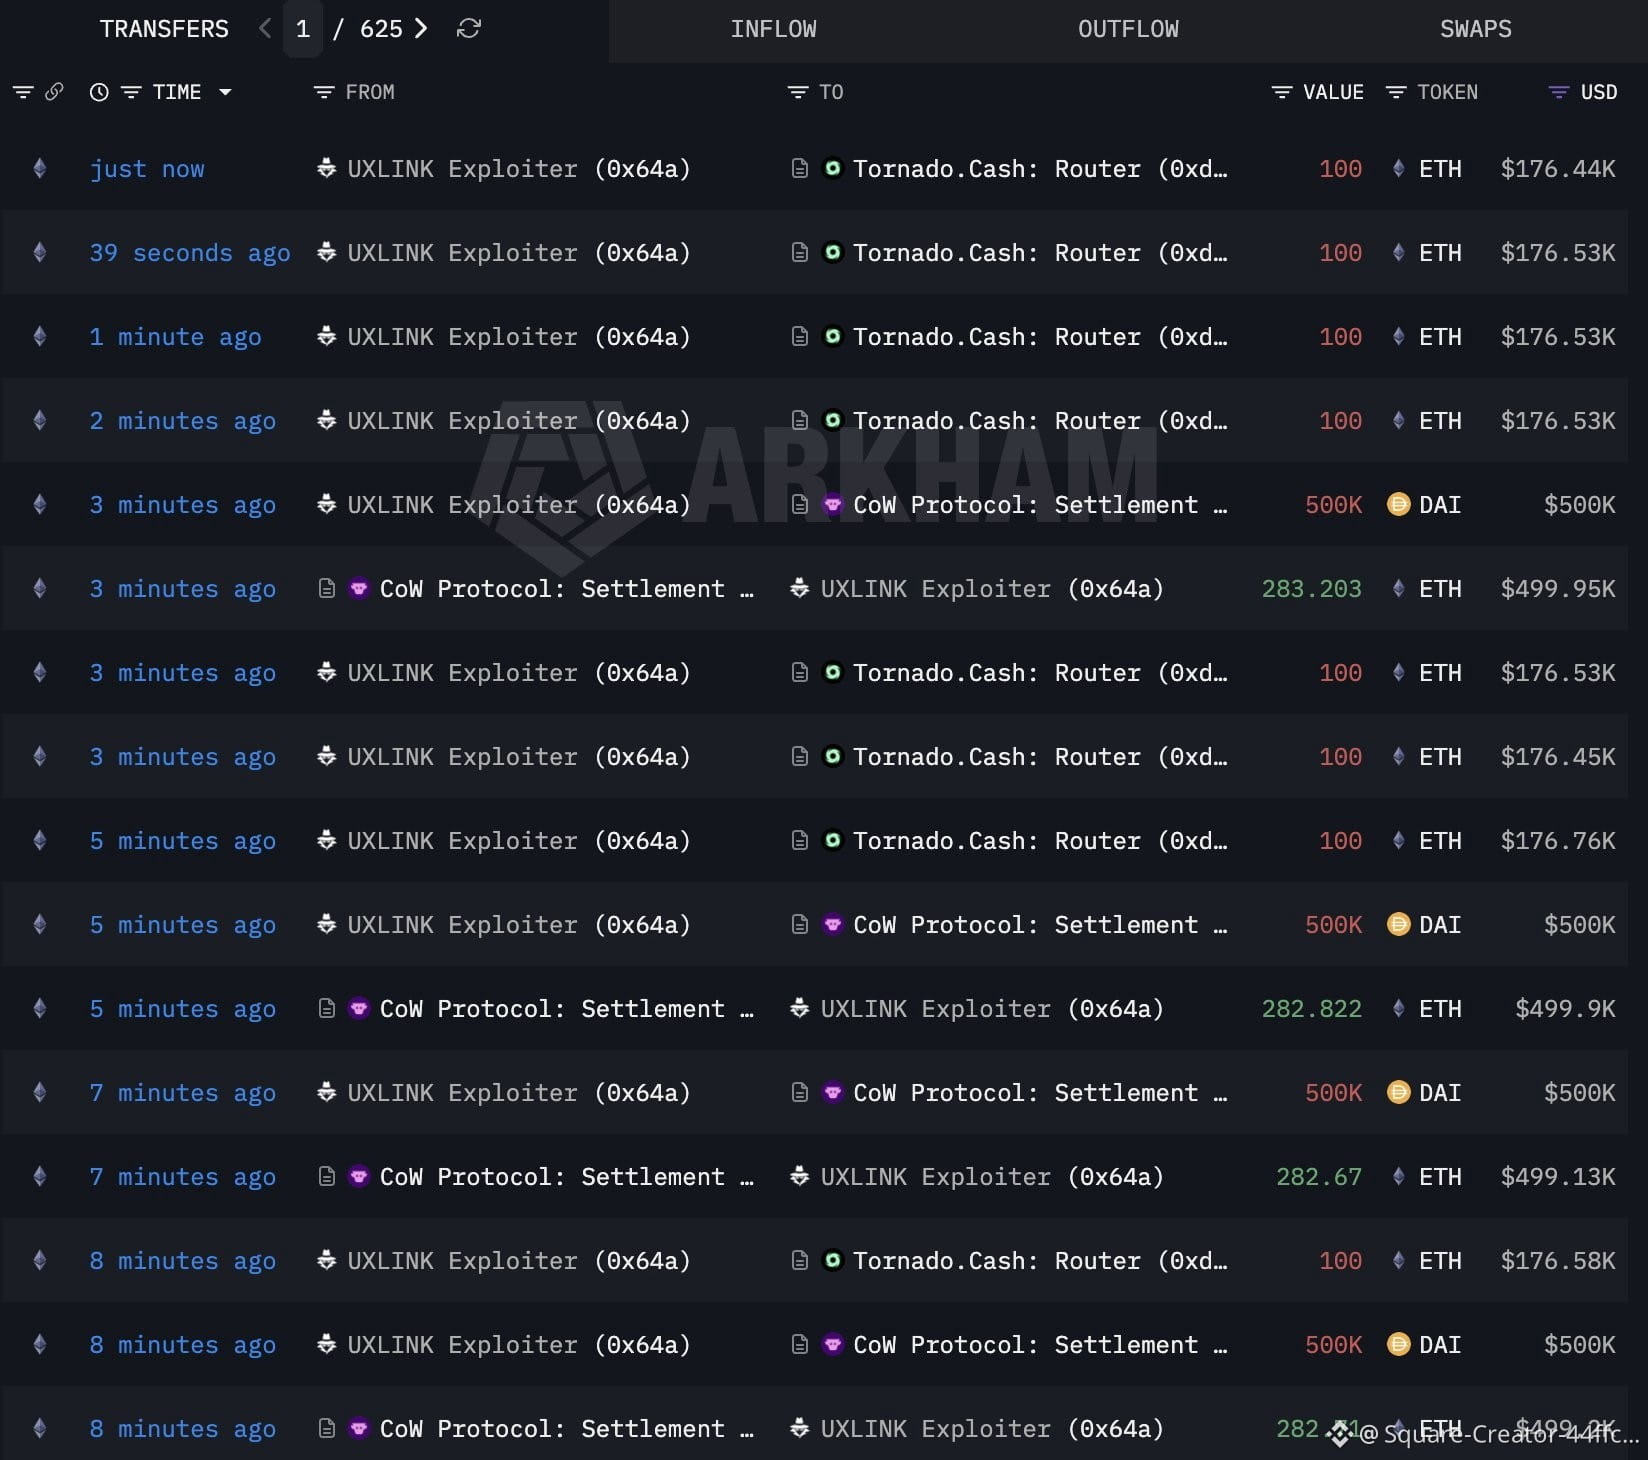The image size is (1648, 1460).
Task: Edit the page number field showing 1
Action: pyautogui.click(x=303, y=29)
